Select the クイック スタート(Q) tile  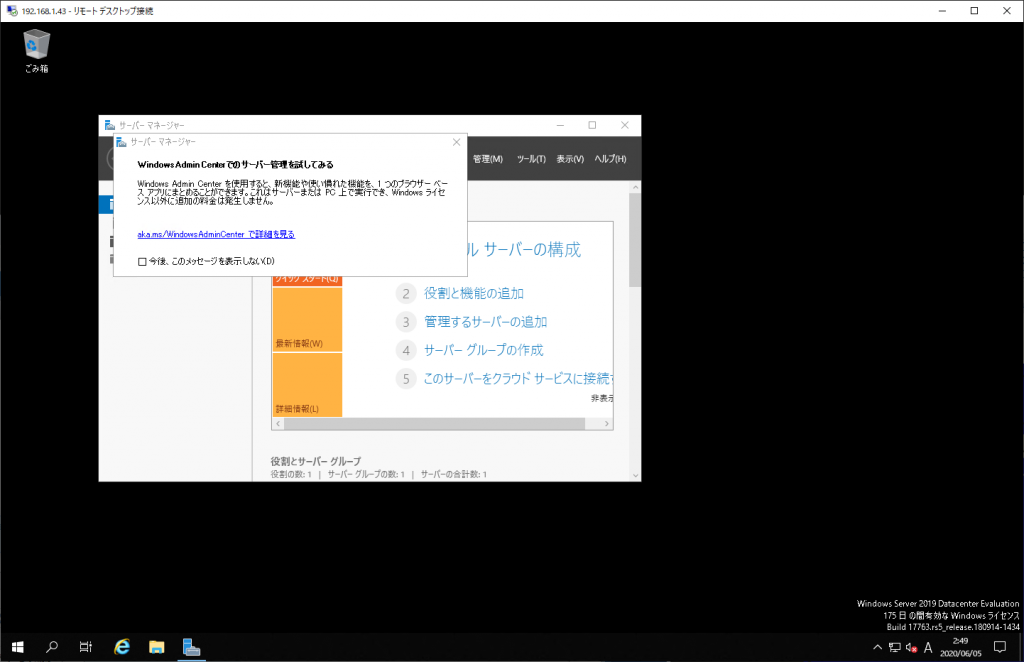pyautogui.click(x=307, y=279)
